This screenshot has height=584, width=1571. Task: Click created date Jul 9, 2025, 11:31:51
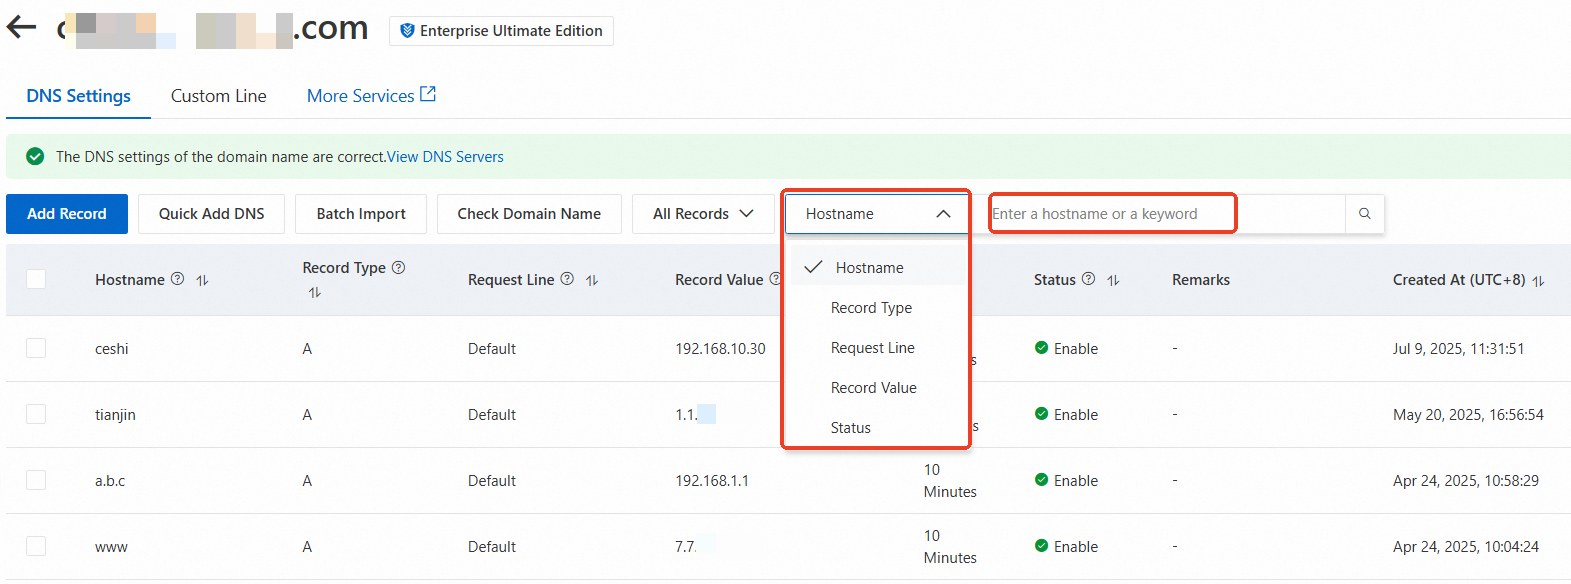tap(1458, 349)
